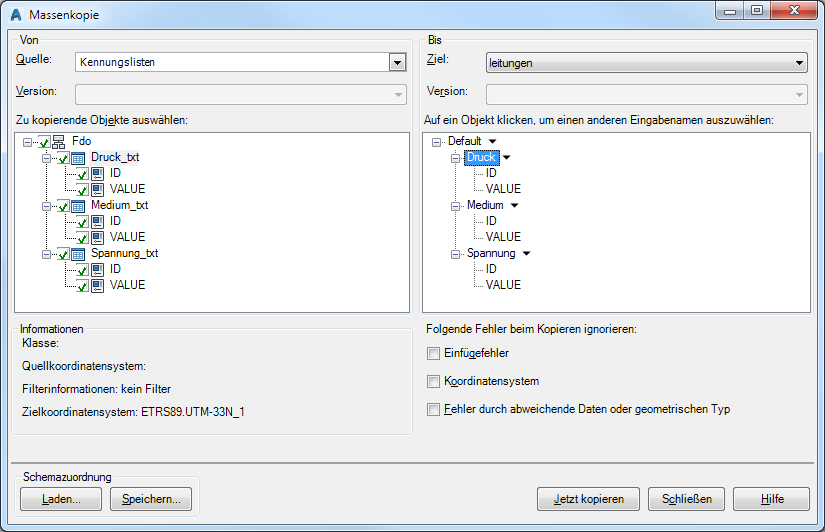Click the VALUE property icon under Medium_txt
The height and width of the screenshot is (532, 825).
click(98, 238)
